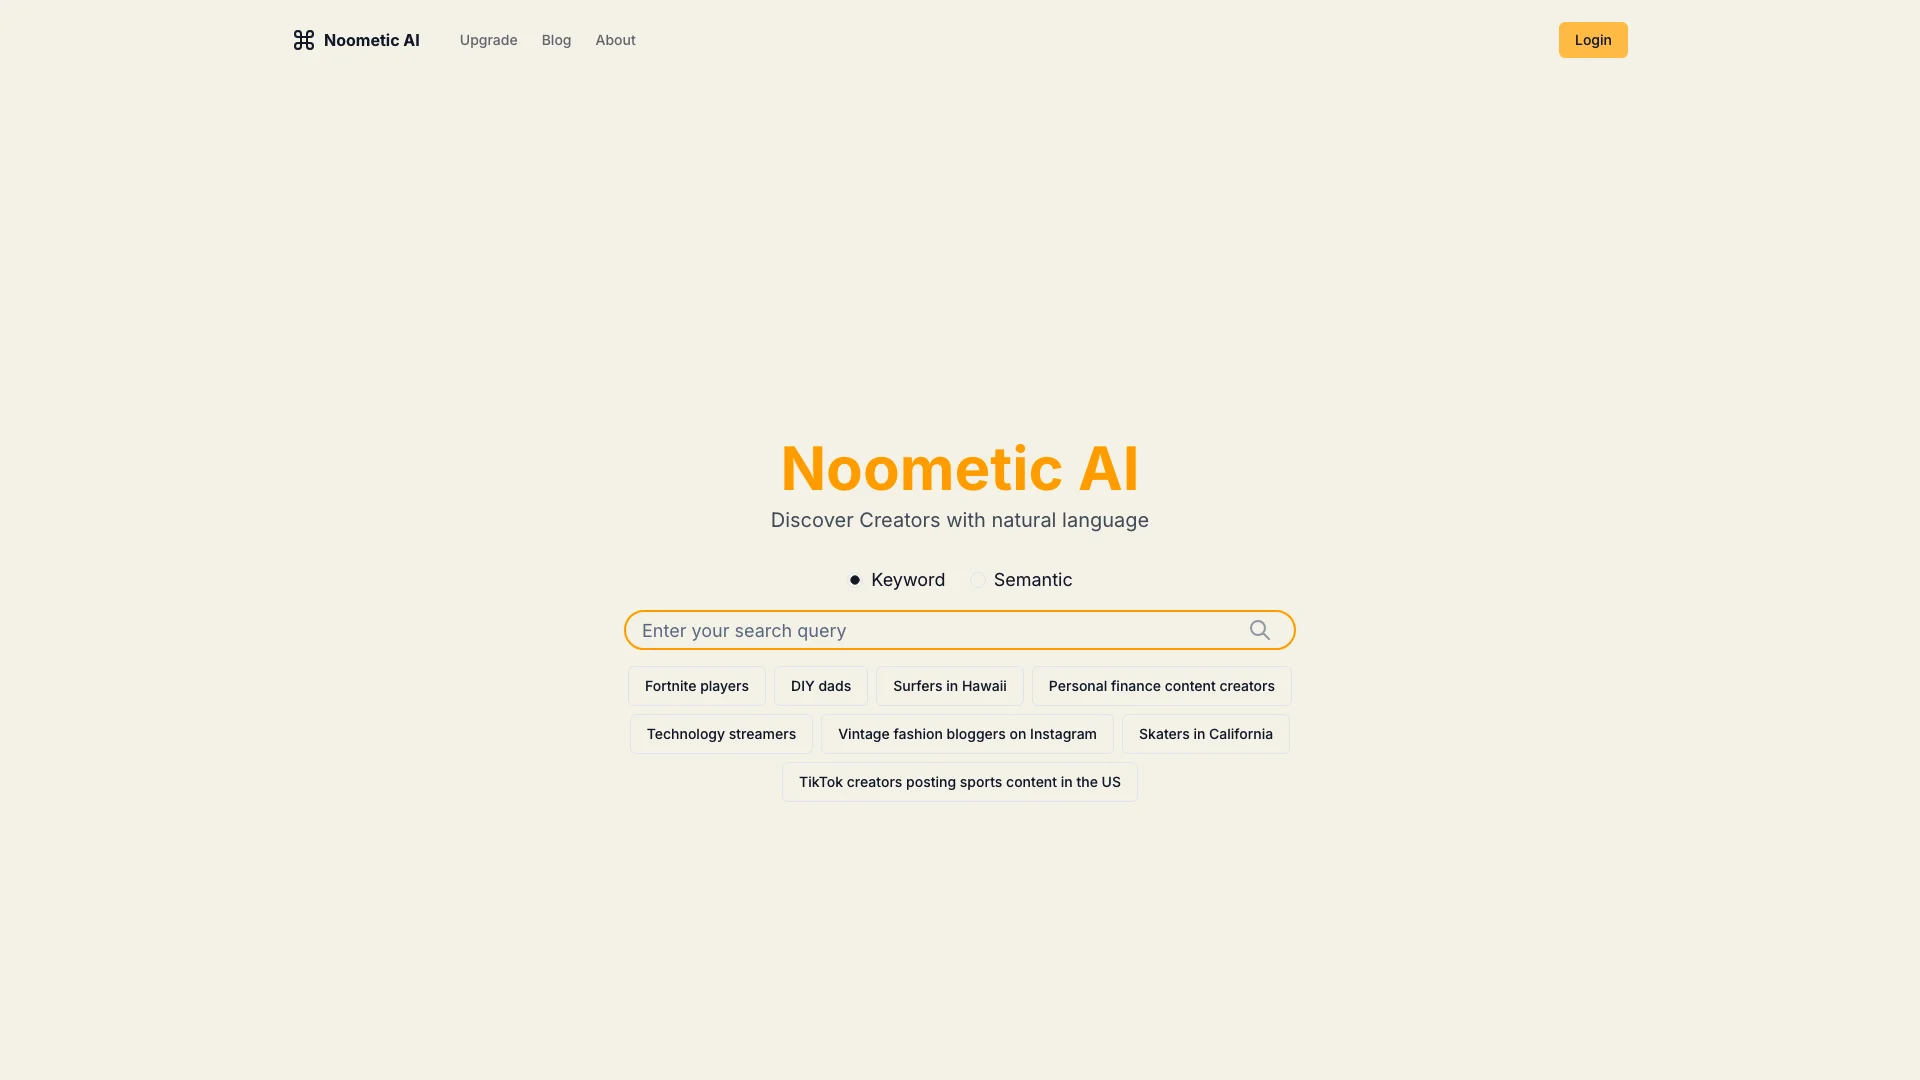The height and width of the screenshot is (1080, 1920).
Task: Click the Upgrade menu item
Action: pos(488,40)
